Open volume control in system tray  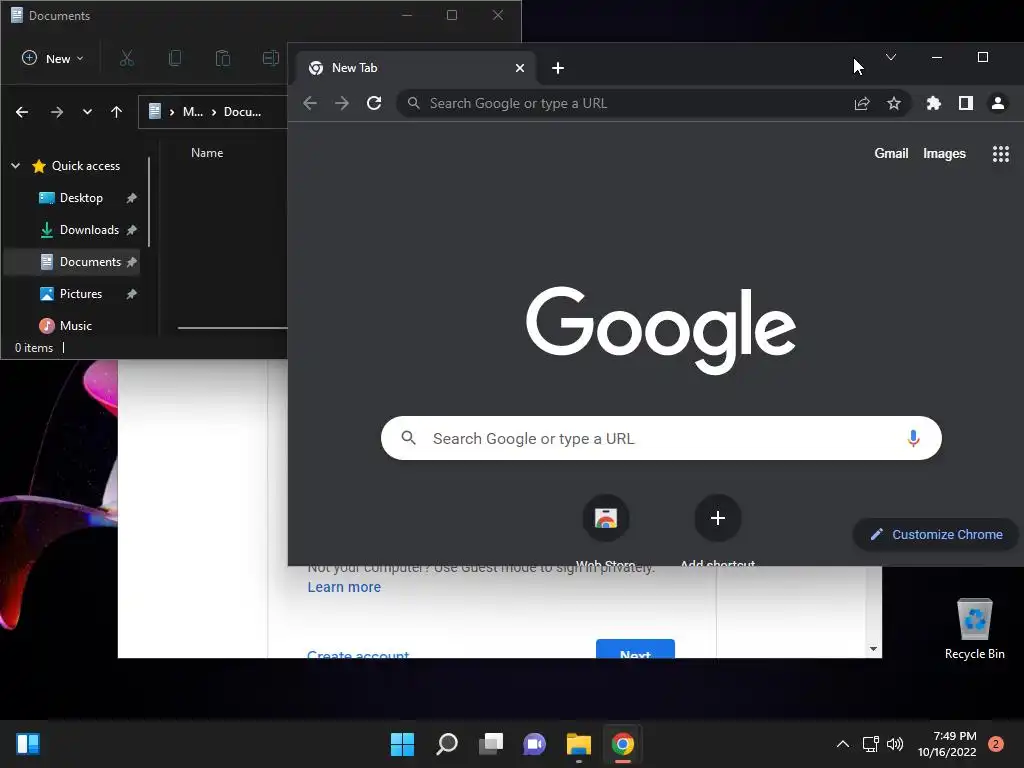(895, 744)
